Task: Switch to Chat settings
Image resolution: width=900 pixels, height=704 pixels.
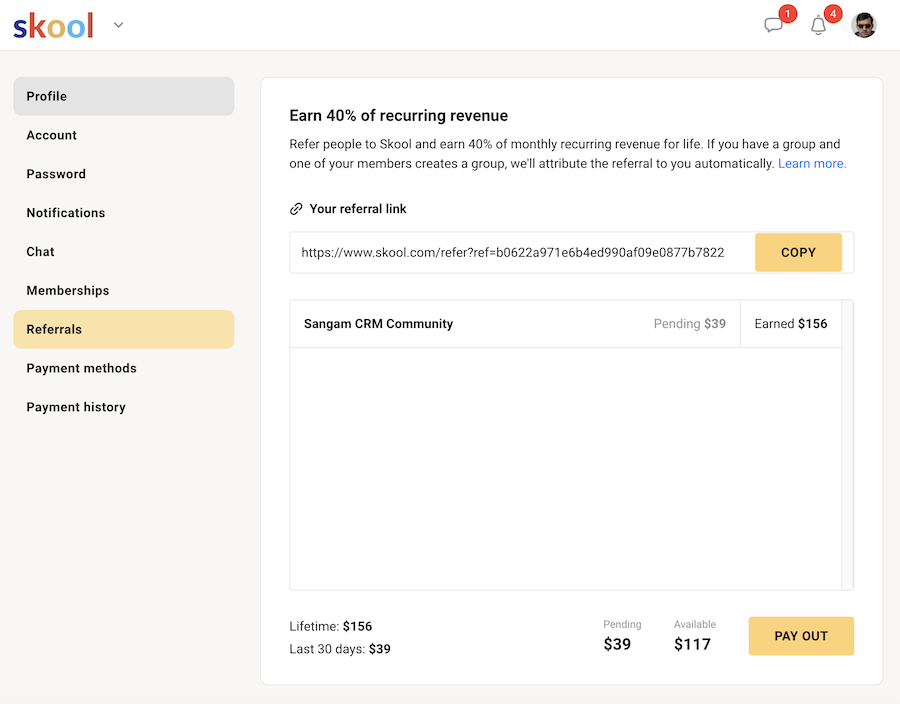Action: coord(123,252)
